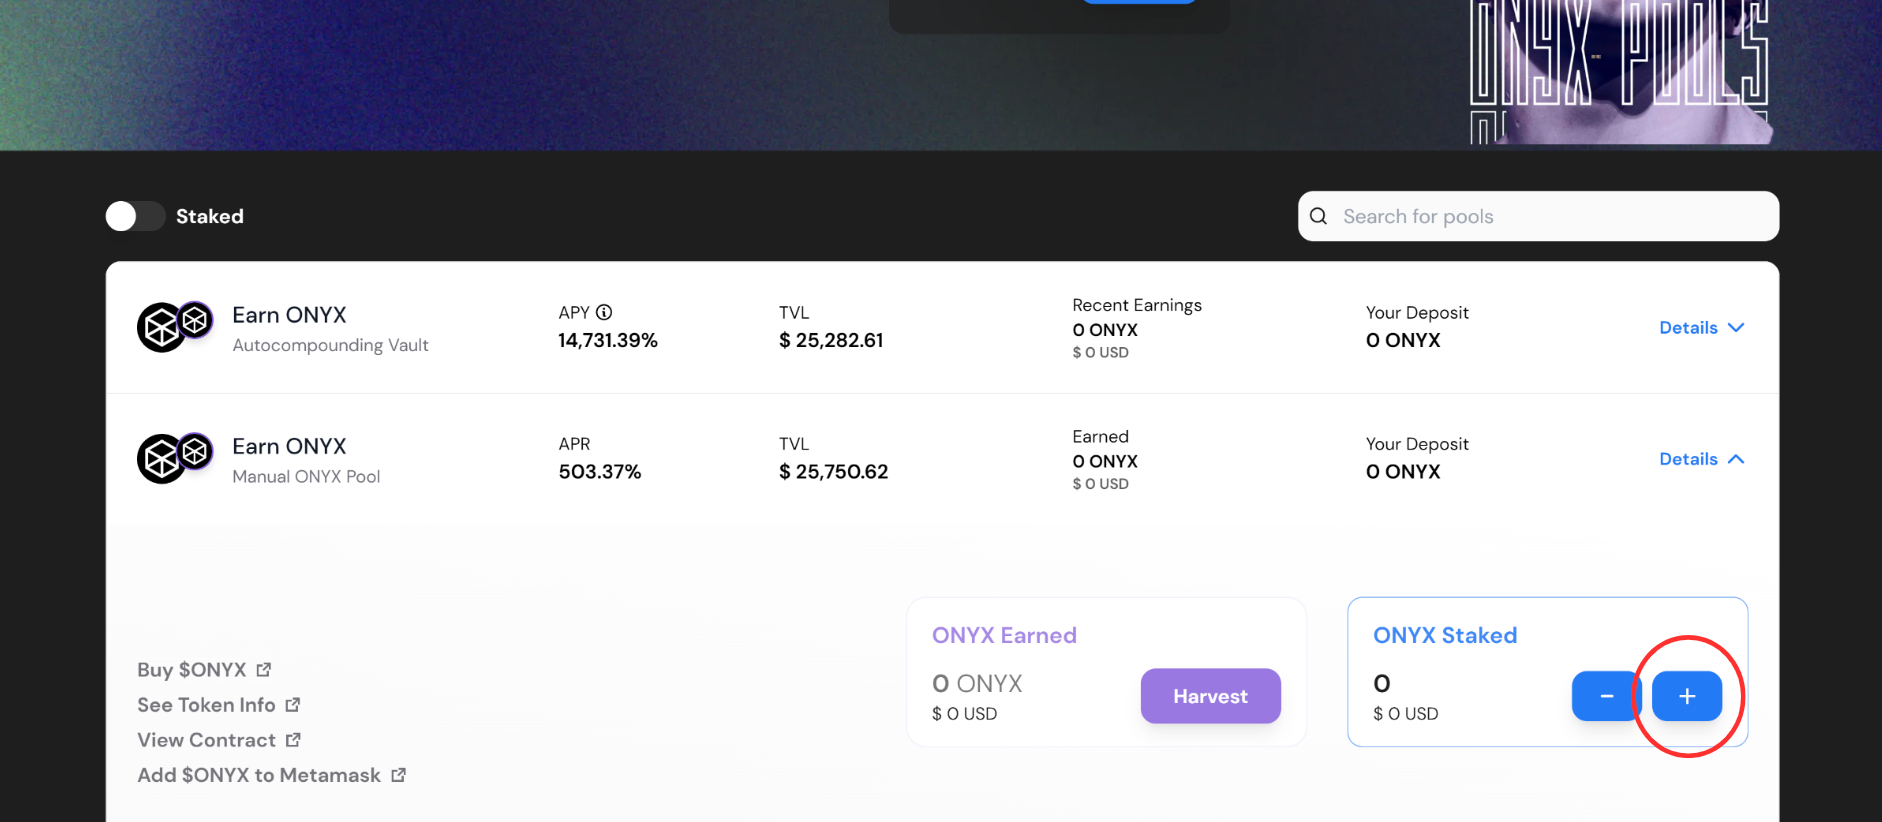Image resolution: width=1882 pixels, height=822 pixels.
Task: Click the Autocompounding Vault token icon
Action: click(174, 326)
